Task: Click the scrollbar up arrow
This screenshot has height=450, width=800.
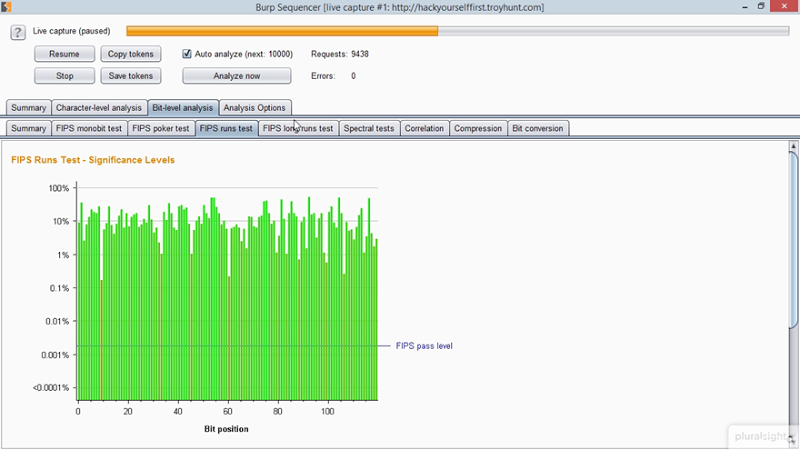Action: pyautogui.click(x=793, y=146)
